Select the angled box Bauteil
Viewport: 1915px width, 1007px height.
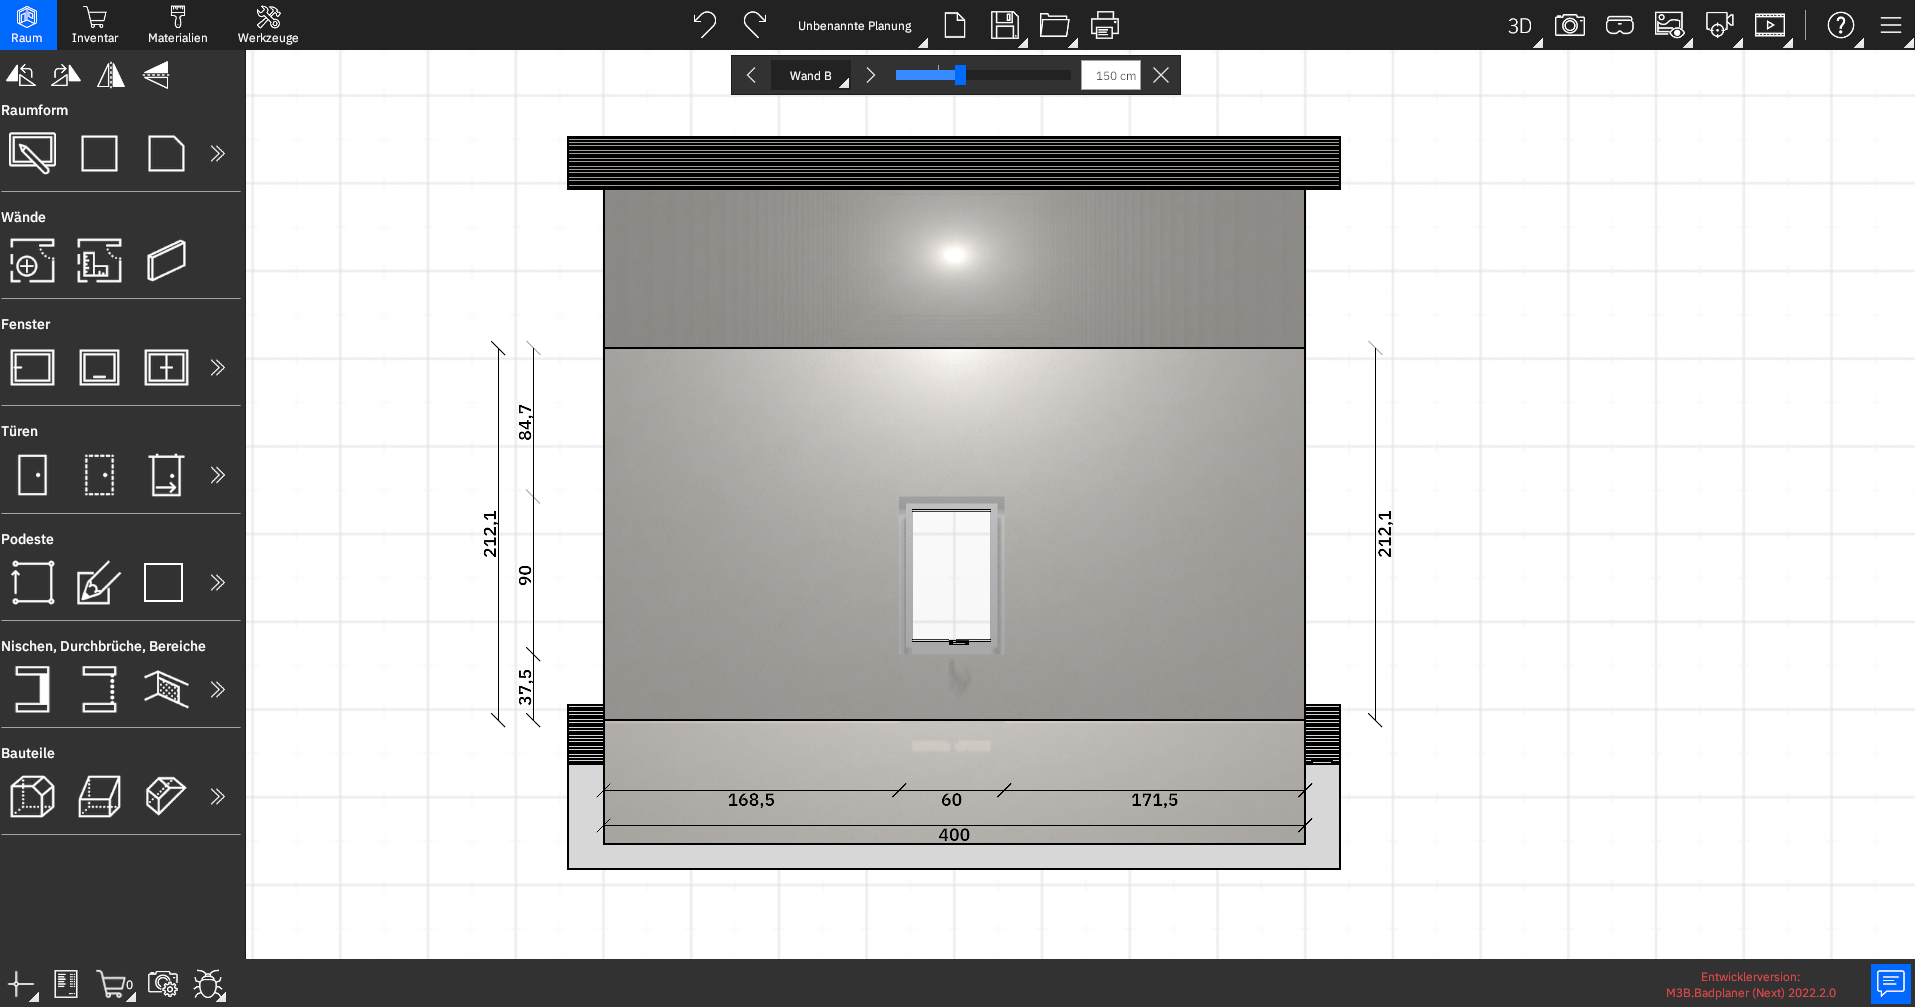166,797
